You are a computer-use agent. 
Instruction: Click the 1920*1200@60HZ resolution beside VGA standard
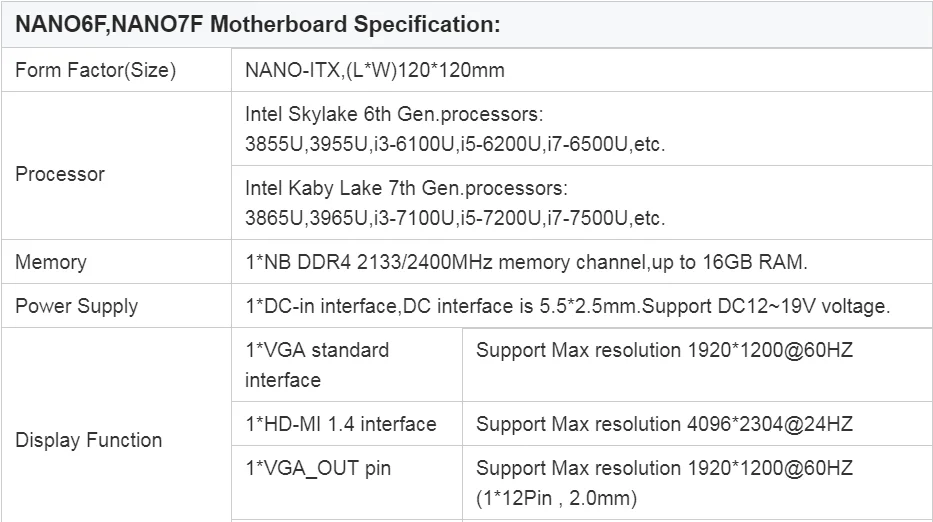(664, 350)
